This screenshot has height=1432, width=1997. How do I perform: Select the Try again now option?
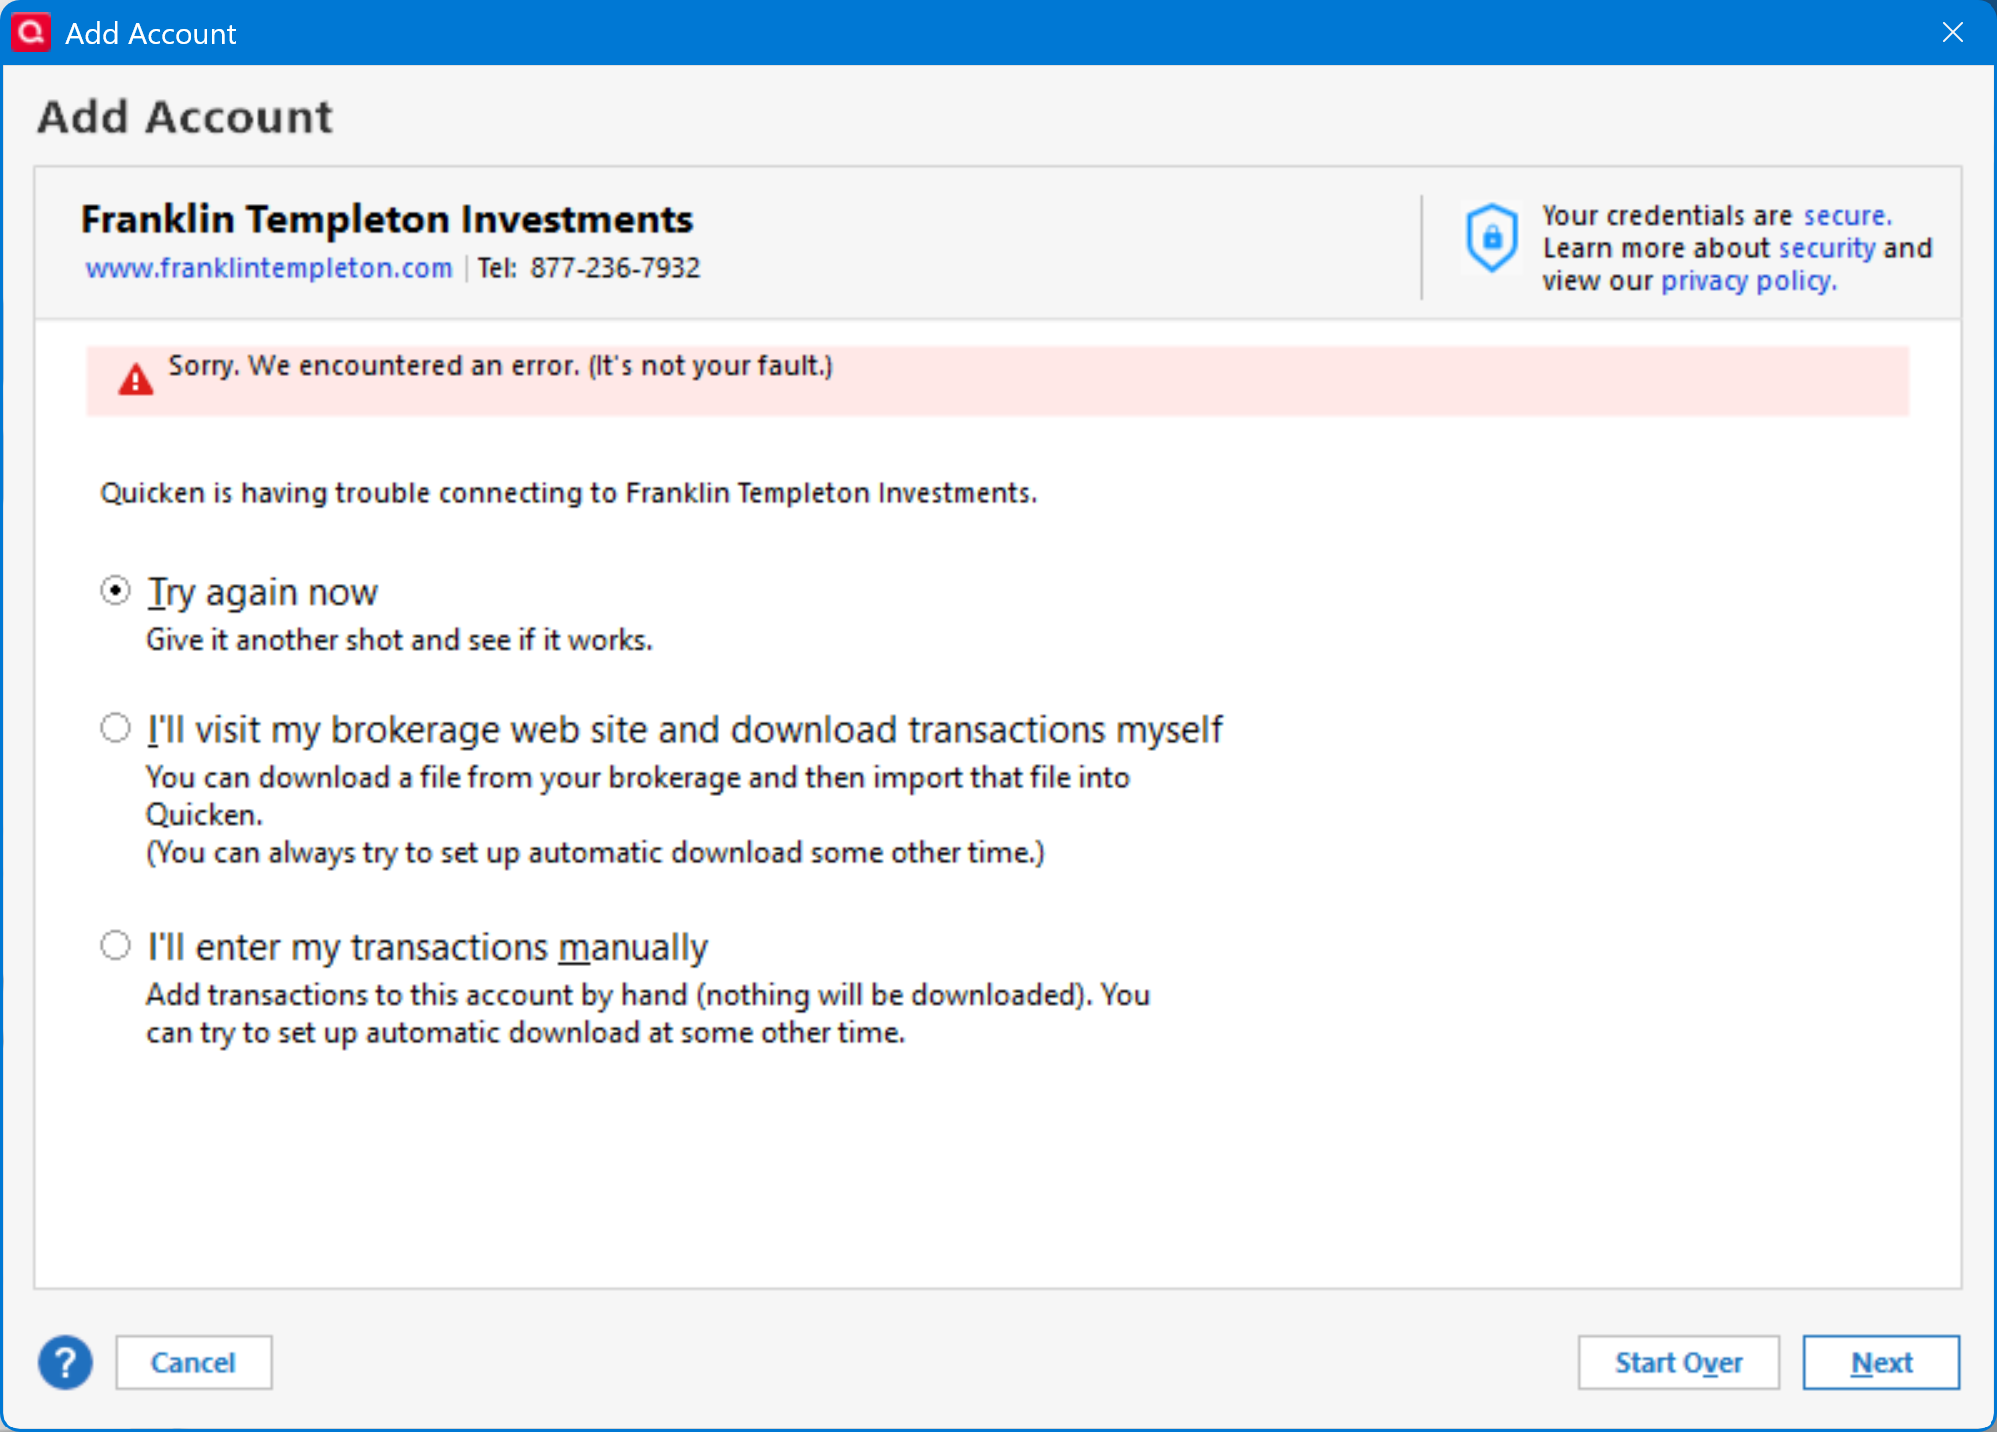[x=115, y=591]
